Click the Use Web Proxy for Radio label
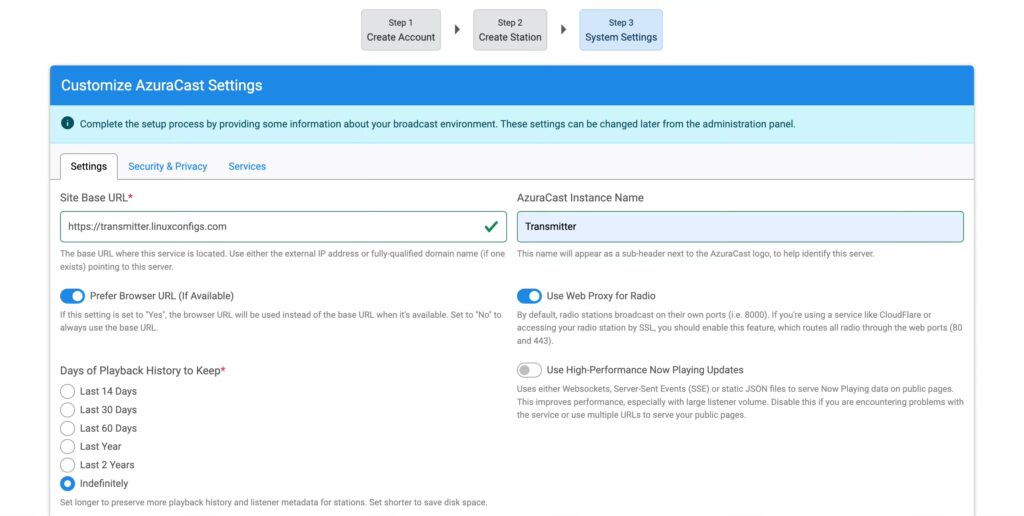Viewport: 1024px width, 516px height. [x=601, y=296]
